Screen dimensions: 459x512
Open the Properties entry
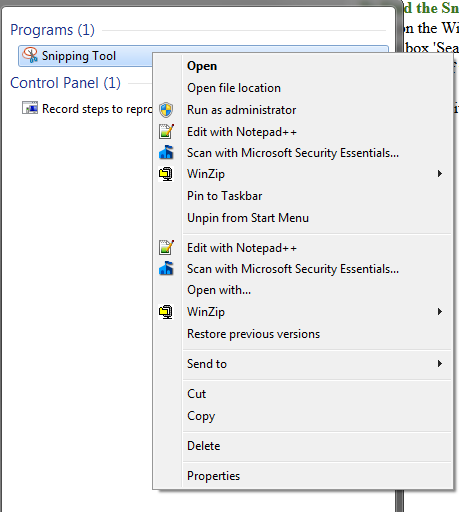[x=213, y=476]
